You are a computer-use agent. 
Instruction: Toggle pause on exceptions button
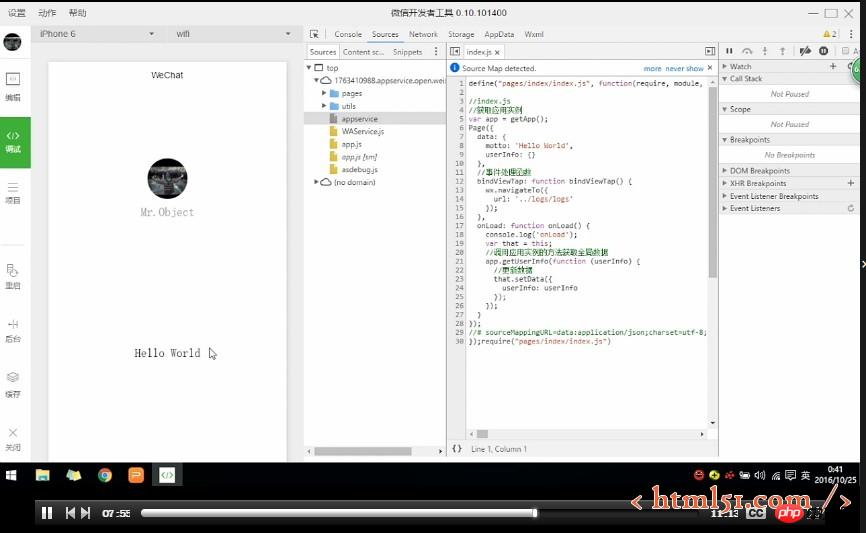tap(824, 51)
